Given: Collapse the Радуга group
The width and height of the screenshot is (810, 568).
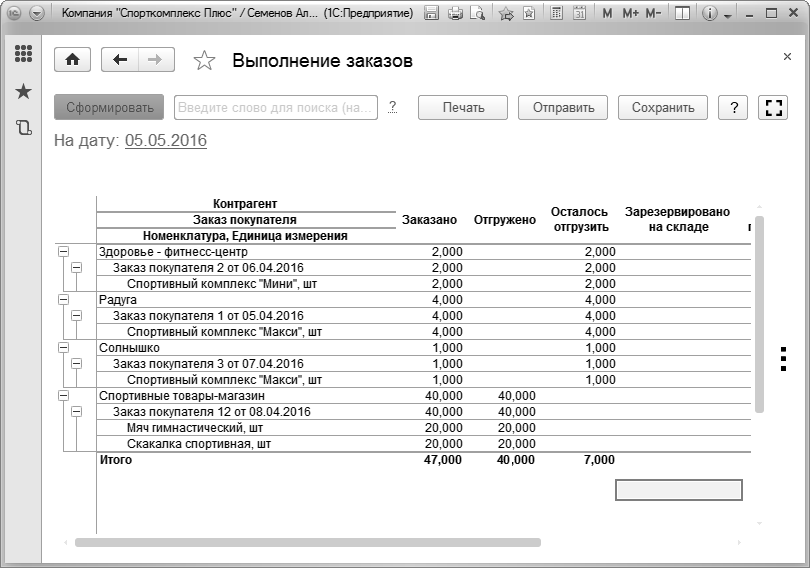Looking at the screenshot, I should pos(63,299).
